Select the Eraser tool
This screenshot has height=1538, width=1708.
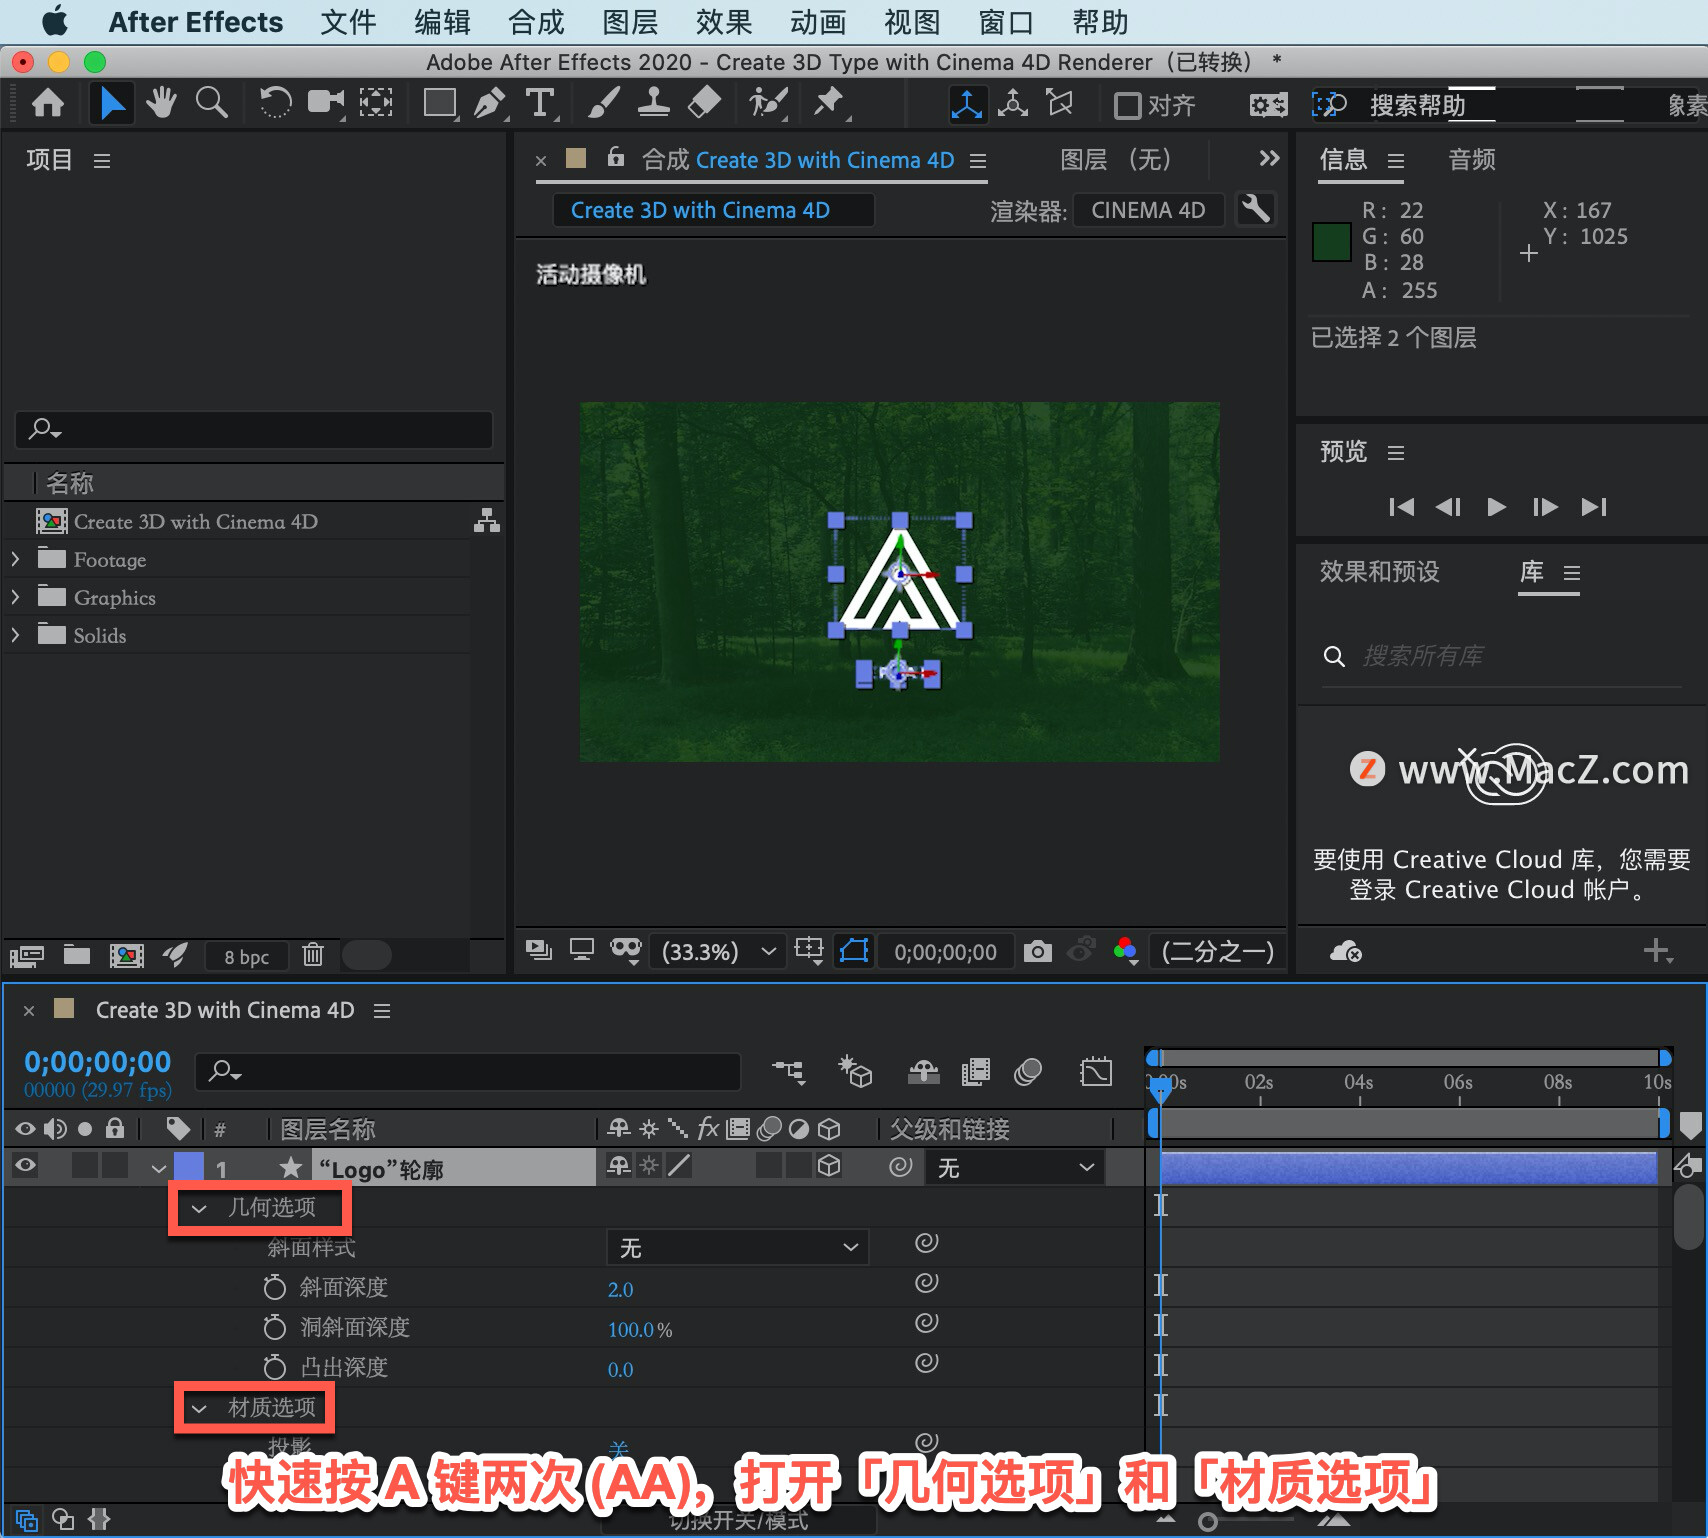pyautogui.click(x=705, y=103)
